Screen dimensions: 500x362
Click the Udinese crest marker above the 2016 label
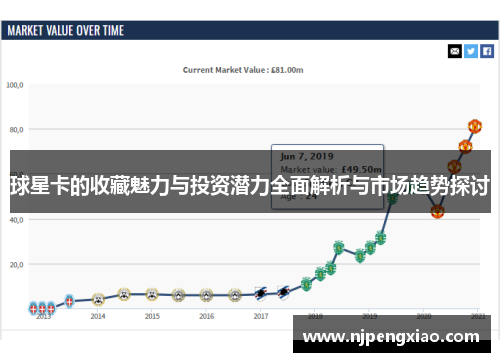click(x=206, y=295)
